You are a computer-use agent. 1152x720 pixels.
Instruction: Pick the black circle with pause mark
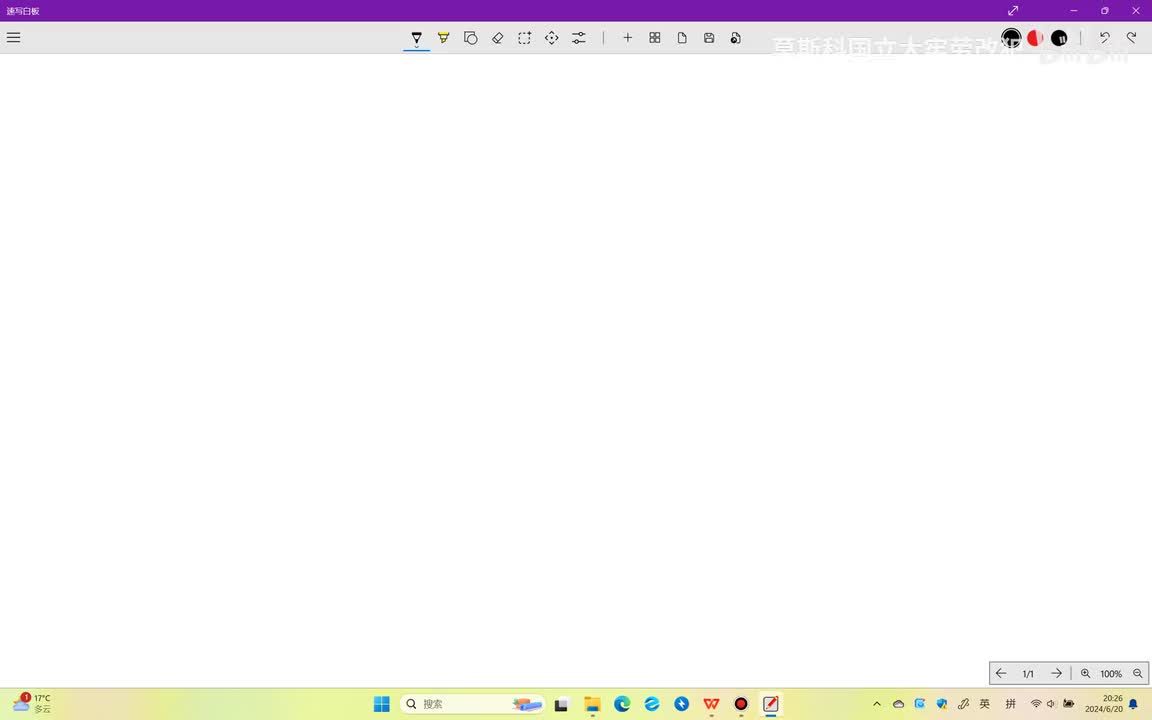(1059, 37)
